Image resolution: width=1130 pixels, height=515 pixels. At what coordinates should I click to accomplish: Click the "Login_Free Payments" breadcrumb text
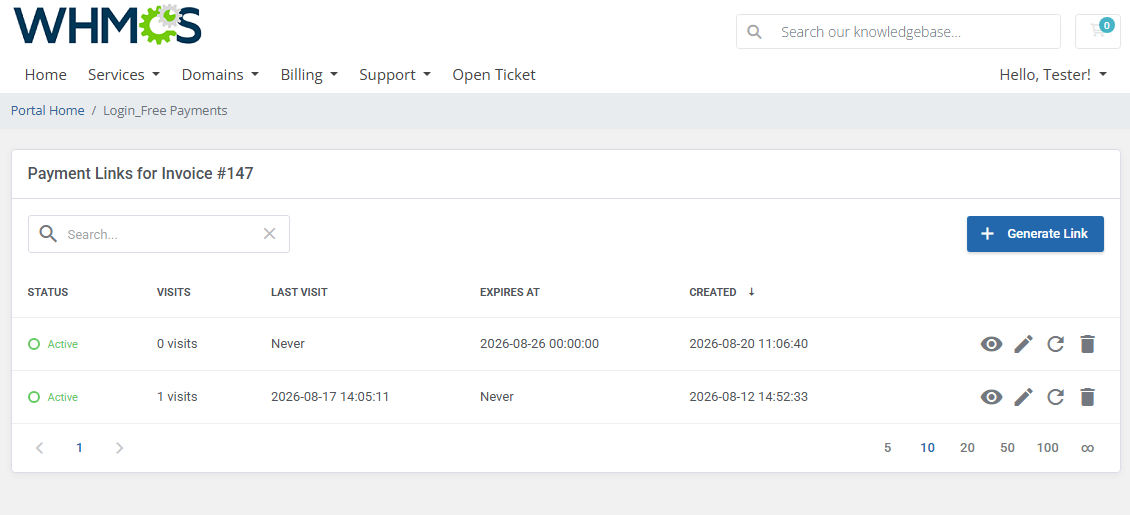click(165, 110)
